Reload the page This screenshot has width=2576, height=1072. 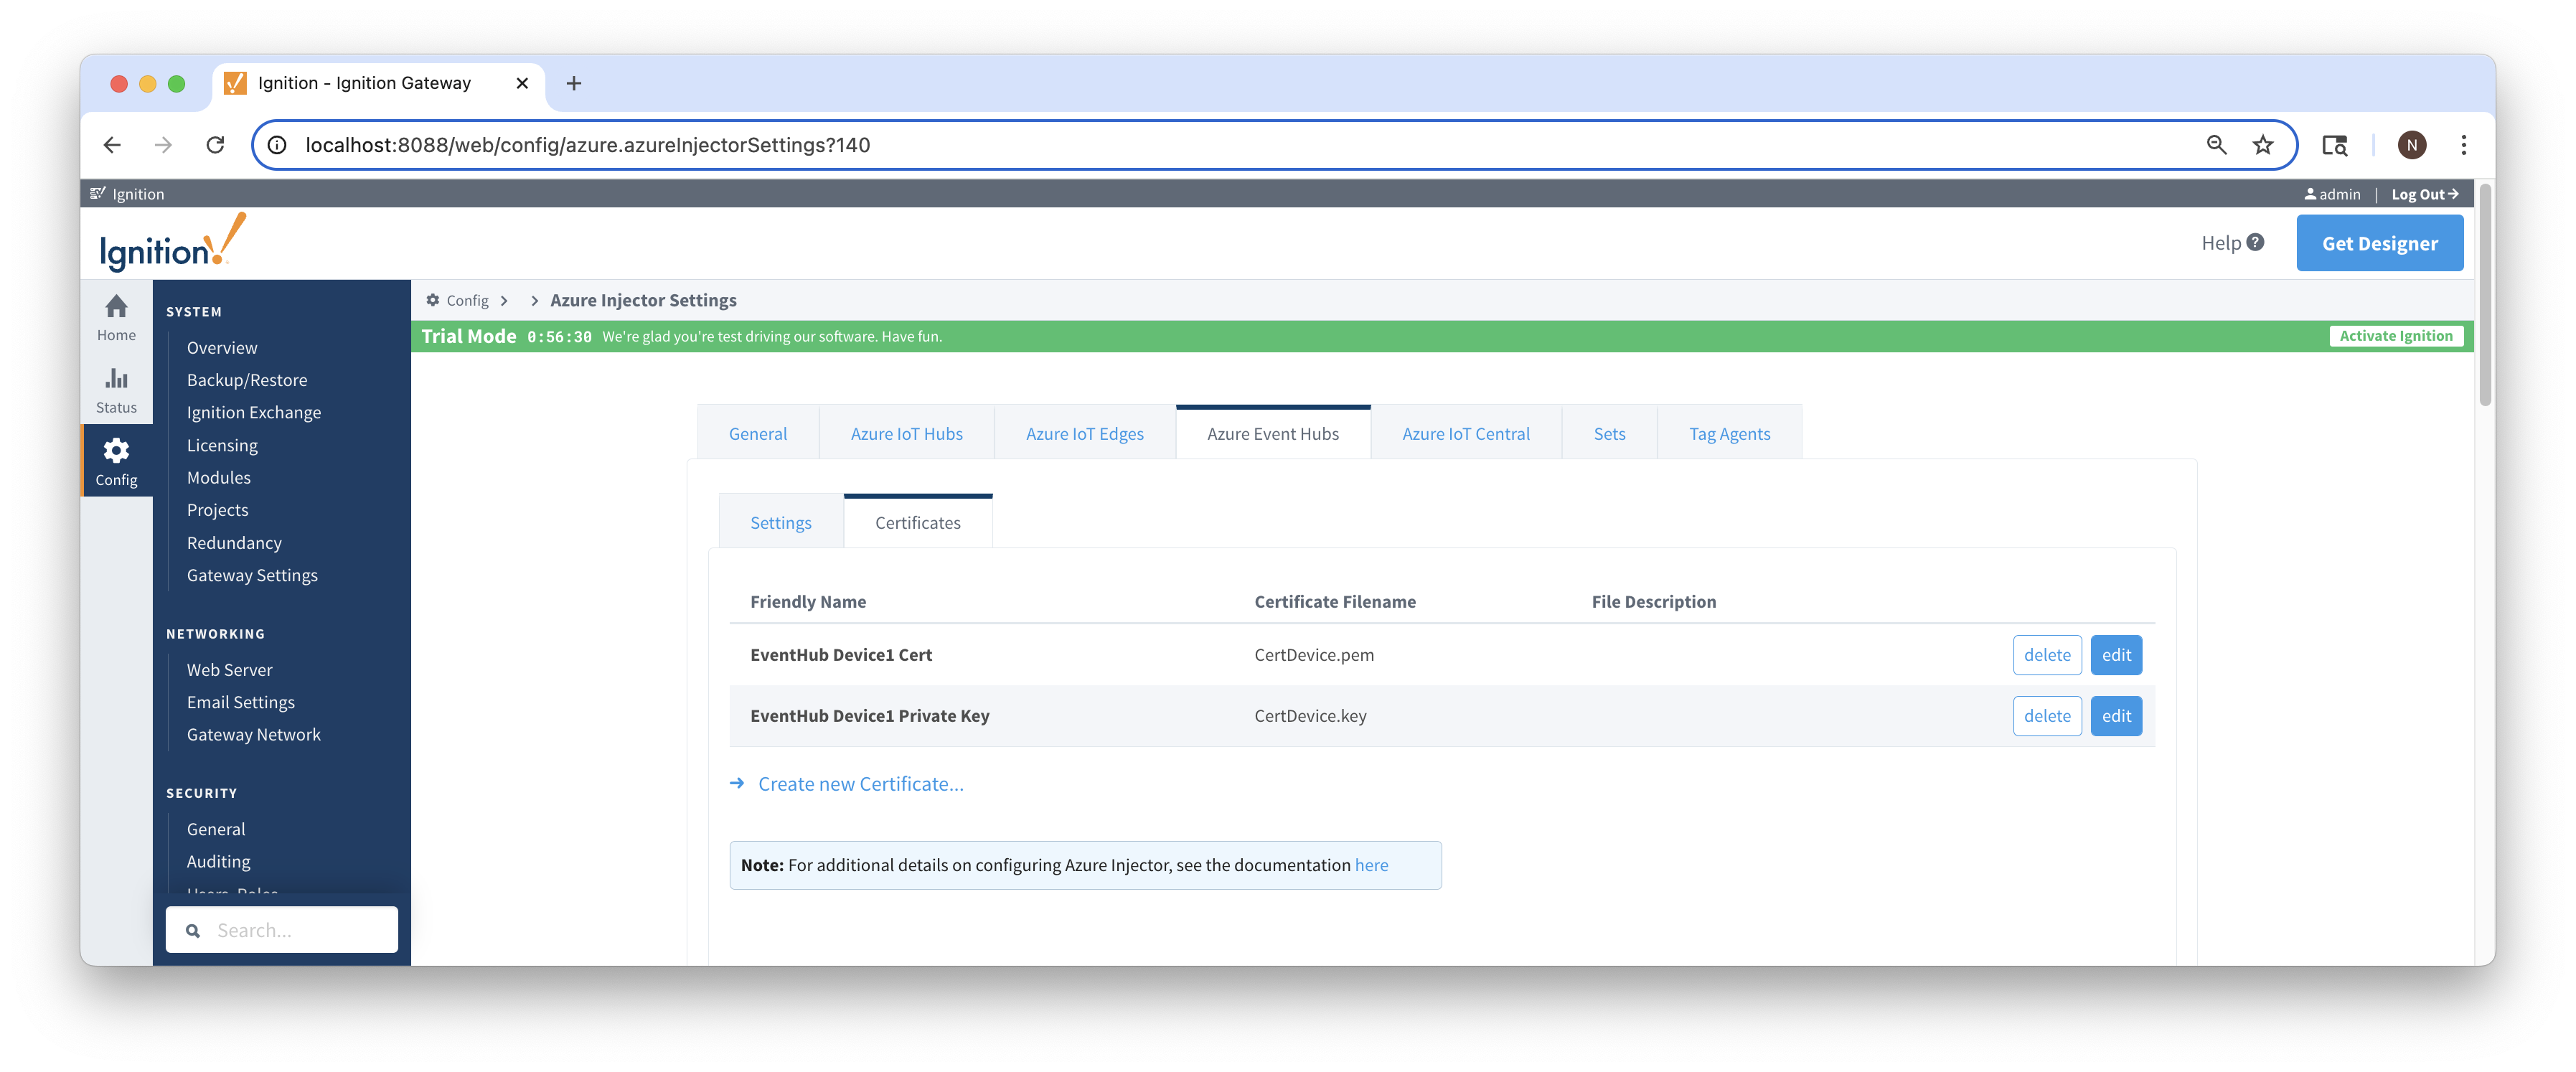215,145
